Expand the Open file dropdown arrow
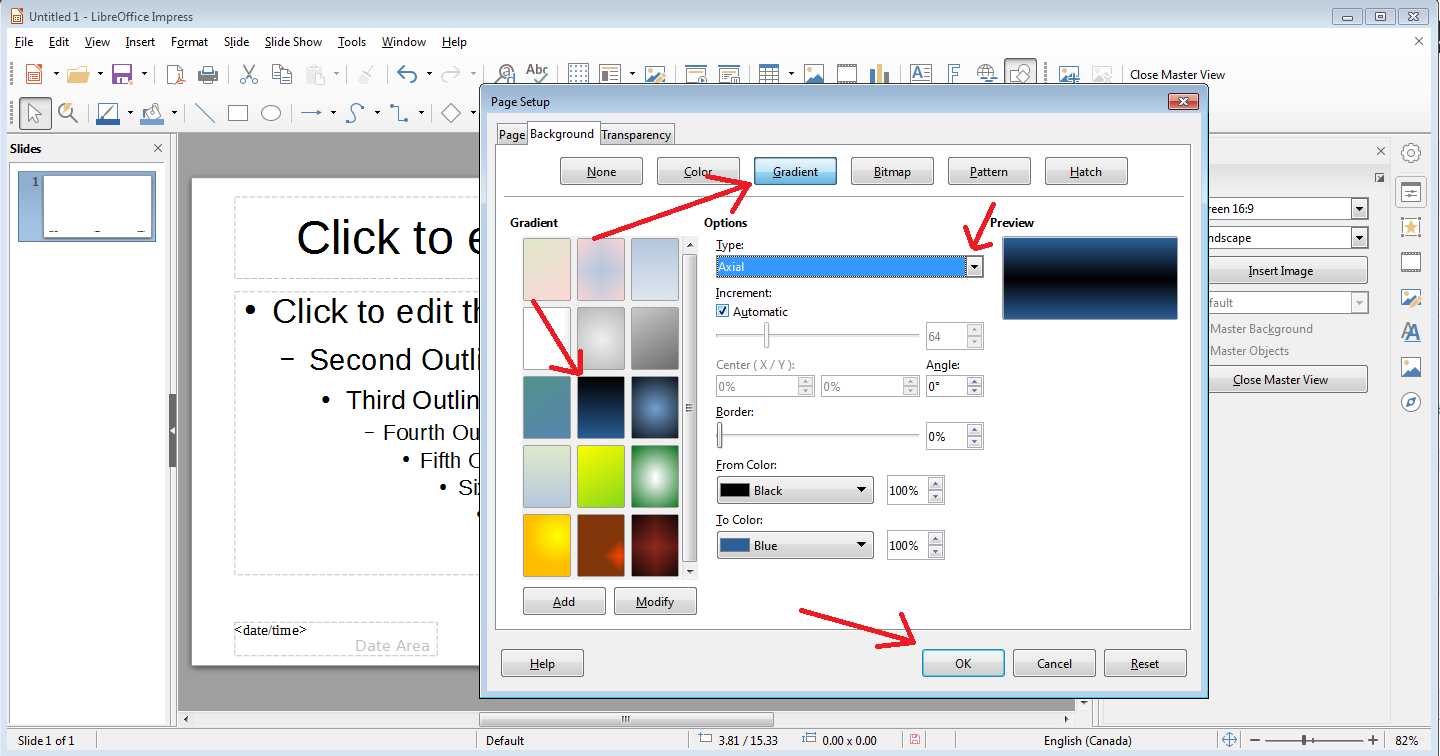 click(100, 74)
